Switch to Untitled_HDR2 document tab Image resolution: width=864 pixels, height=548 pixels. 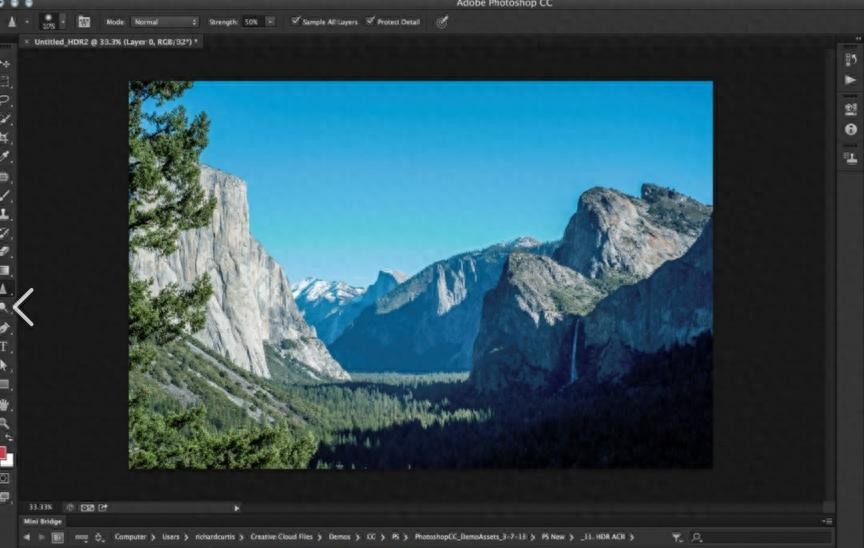108,42
